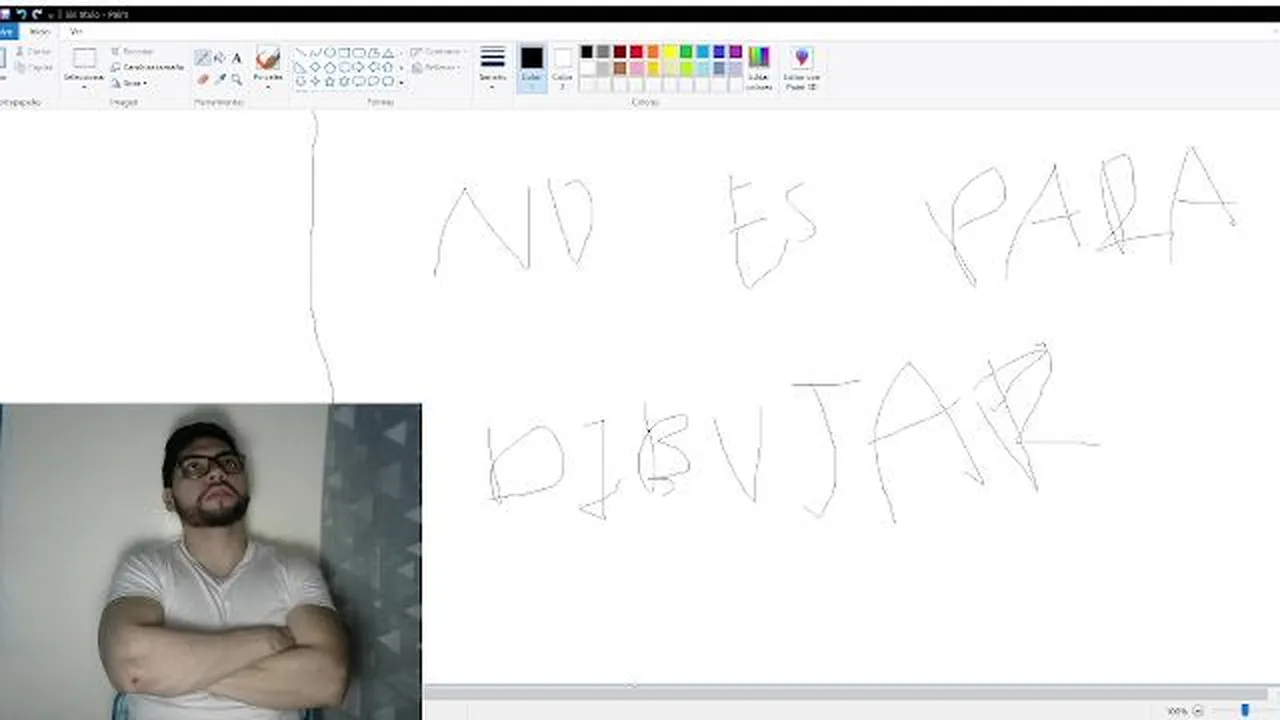
Task: Click the Crop button
Action: point(133,51)
